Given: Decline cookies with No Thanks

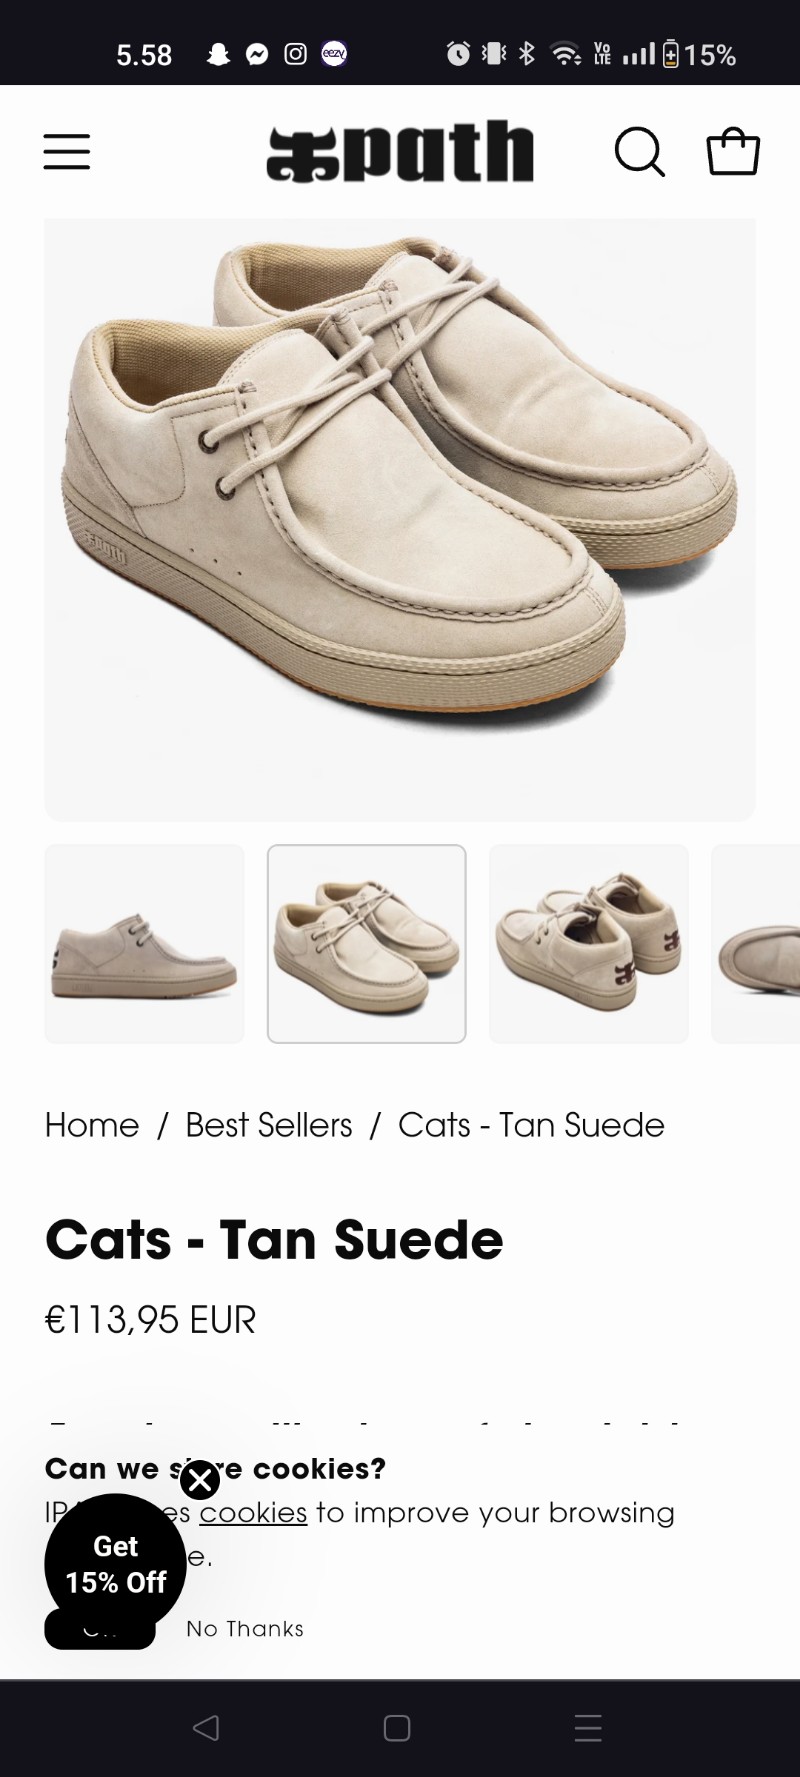Looking at the screenshot, I should 245,1629.
